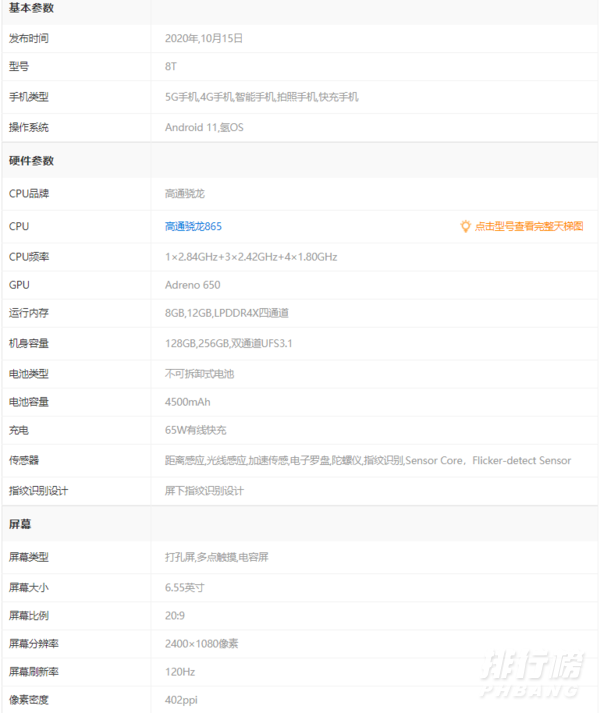This screenshot has height=713, width=600.
Task: Click the 屏幕分辨率 label
Action: [34, 644]
